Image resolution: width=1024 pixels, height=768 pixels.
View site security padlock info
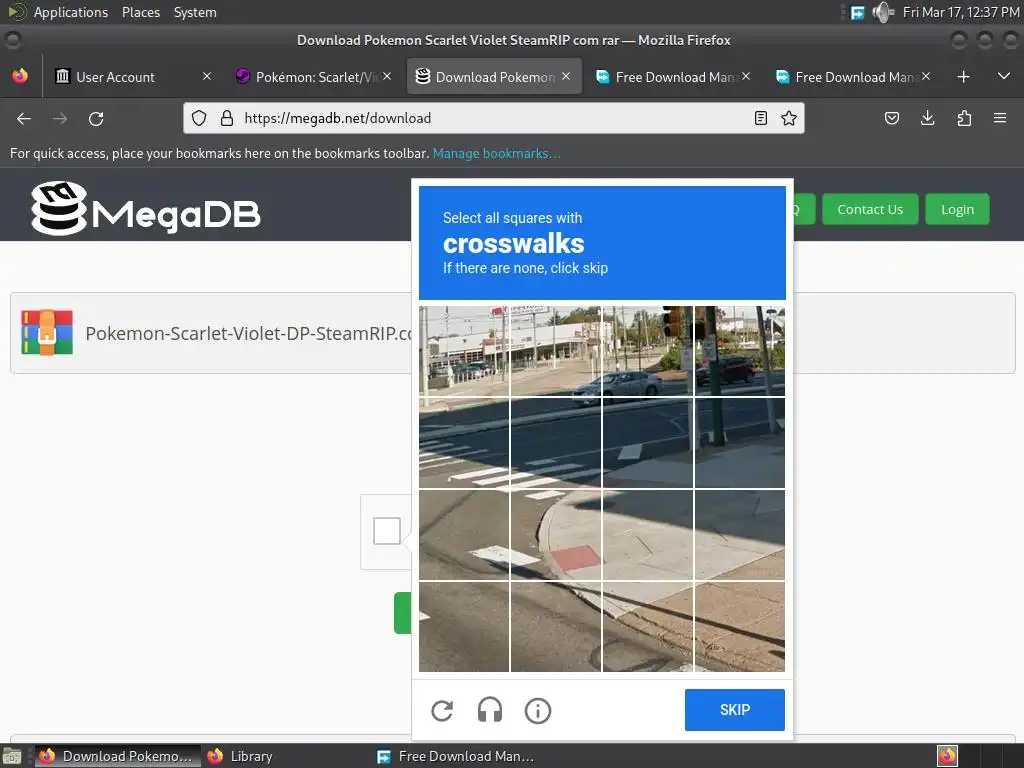(x=227, y=118)
